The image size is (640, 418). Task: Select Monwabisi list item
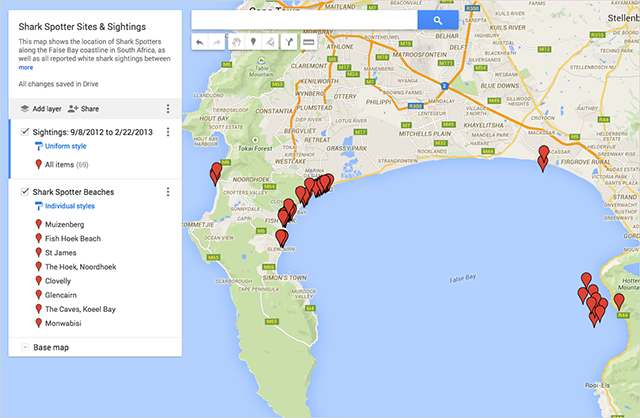(x=58, y=323)
